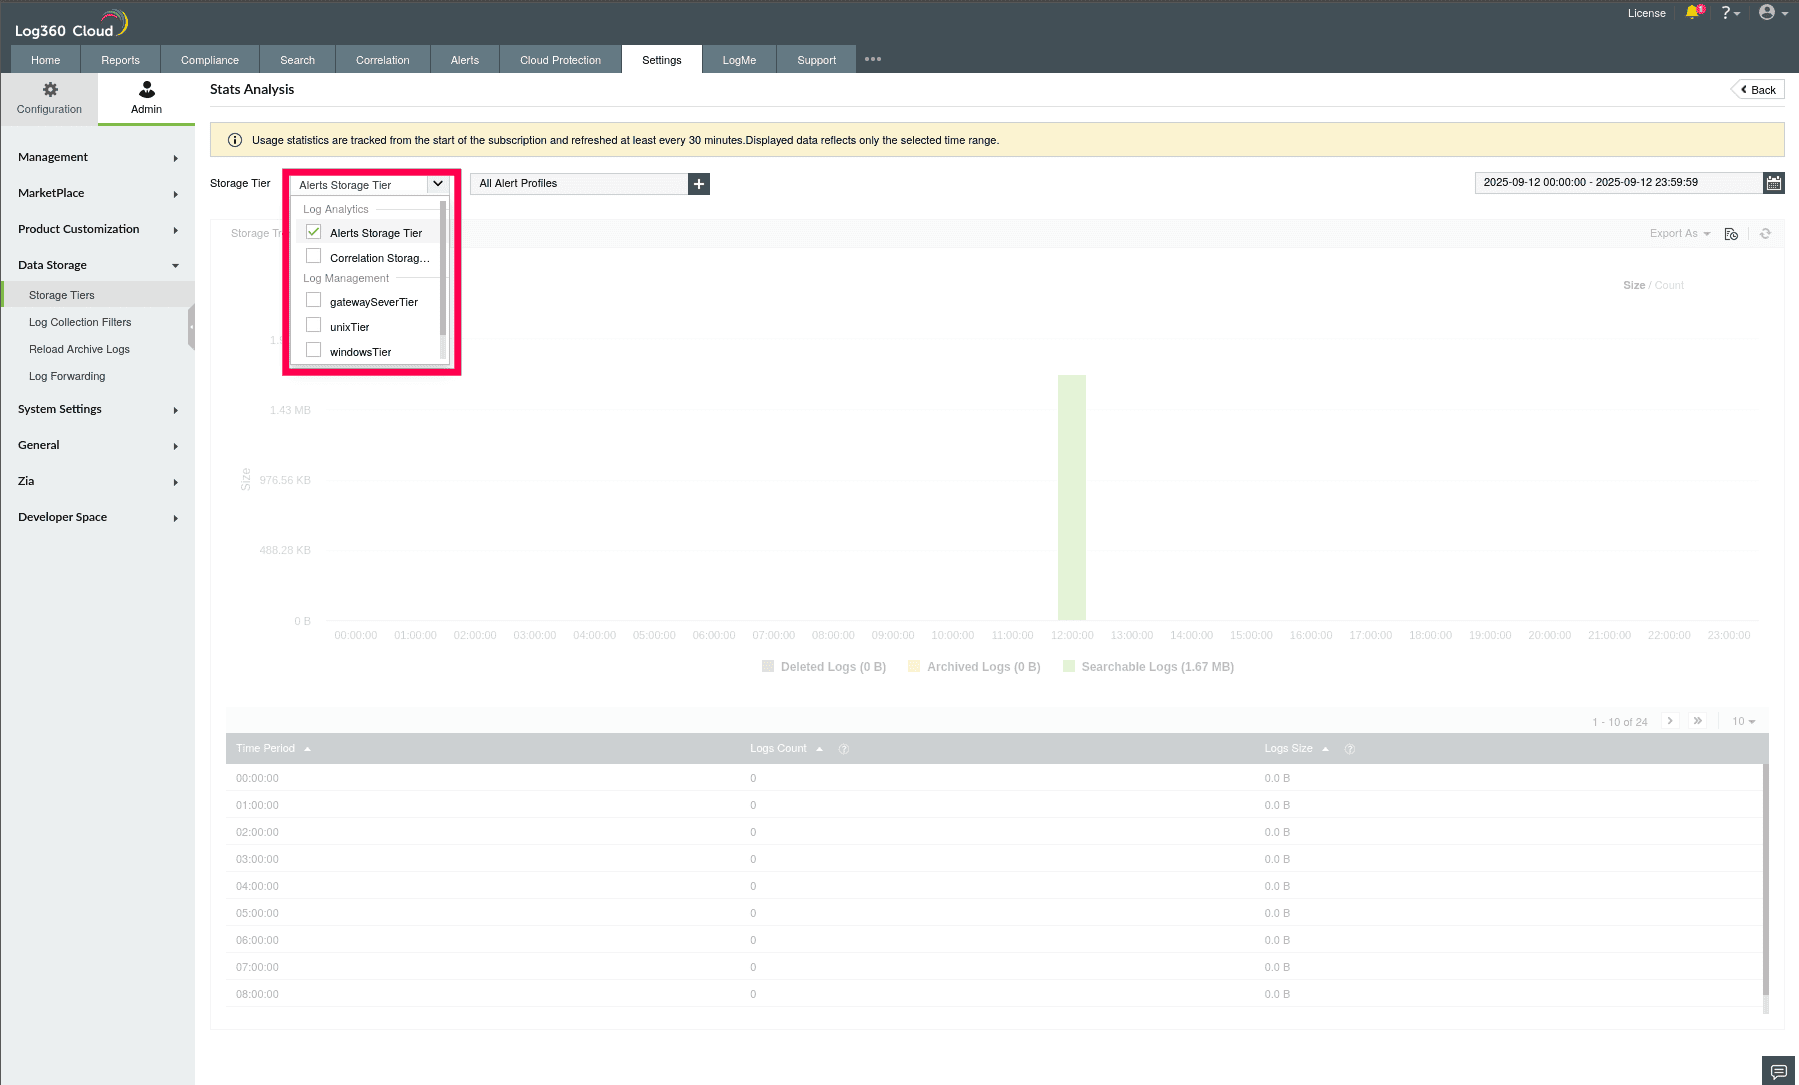Image resolution: width=1799 pixels, height=1085 pixels.
Task: Expand the System Settings section
Action: (x=98, y=410)
